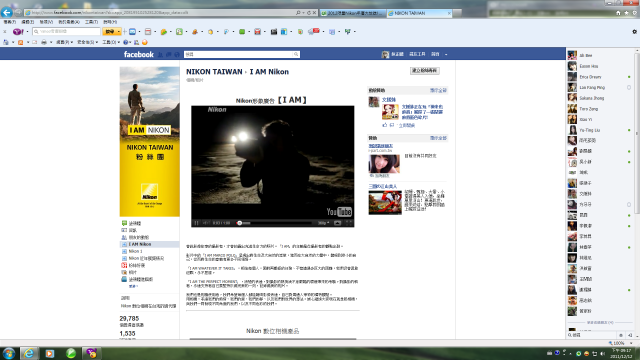Open Facebook messages icon
The height and width of the screenshot is (360, 640).
coord(169,54)
